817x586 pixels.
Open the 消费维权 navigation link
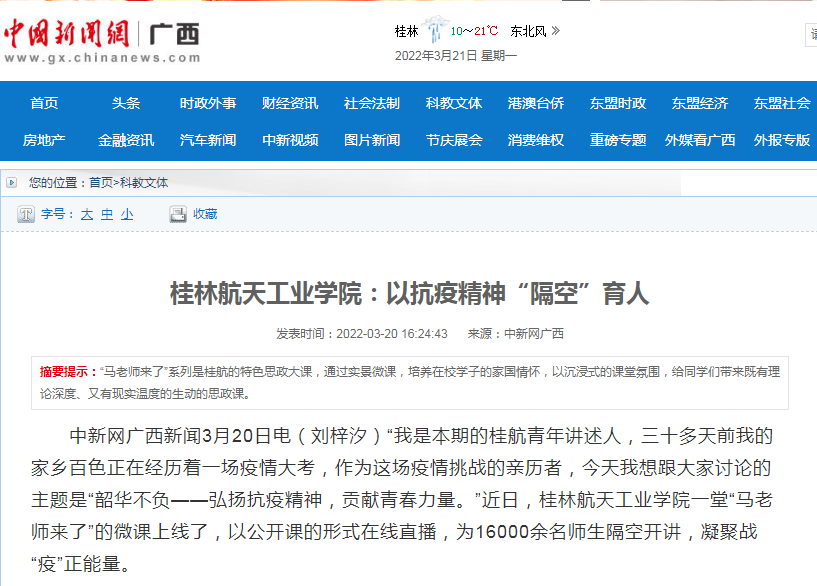[536, 140]
